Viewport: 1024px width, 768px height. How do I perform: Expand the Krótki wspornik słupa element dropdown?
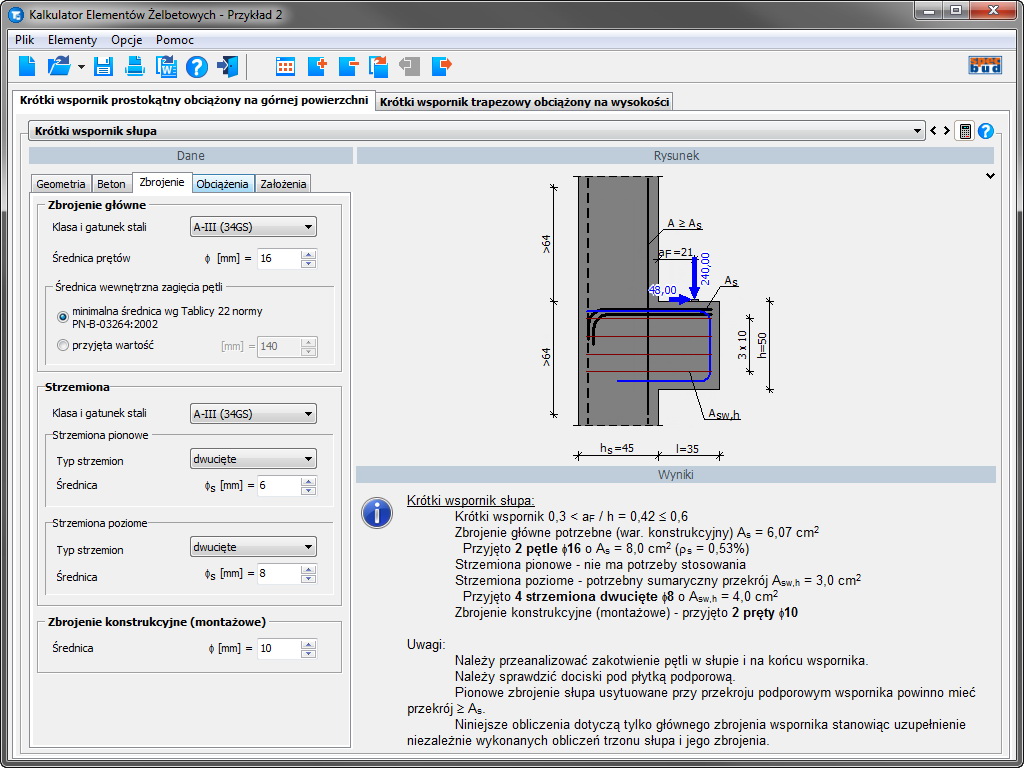(x=918, y=131)
